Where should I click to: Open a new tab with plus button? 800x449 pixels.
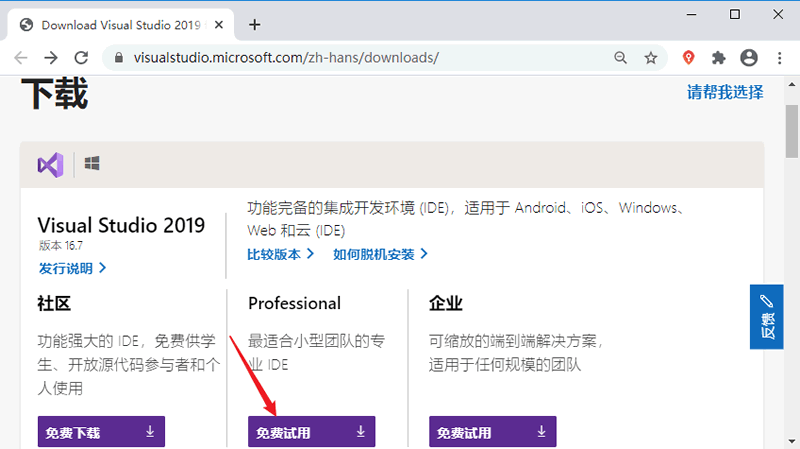[x=255, y=24]
